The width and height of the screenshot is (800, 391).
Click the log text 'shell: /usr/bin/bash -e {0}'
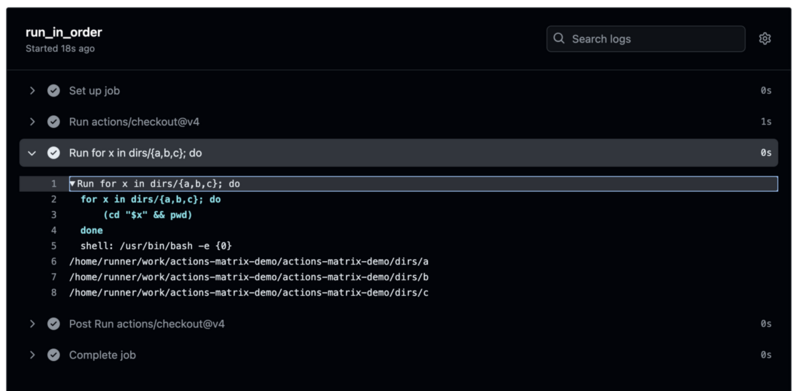click(x=156, y=246)
